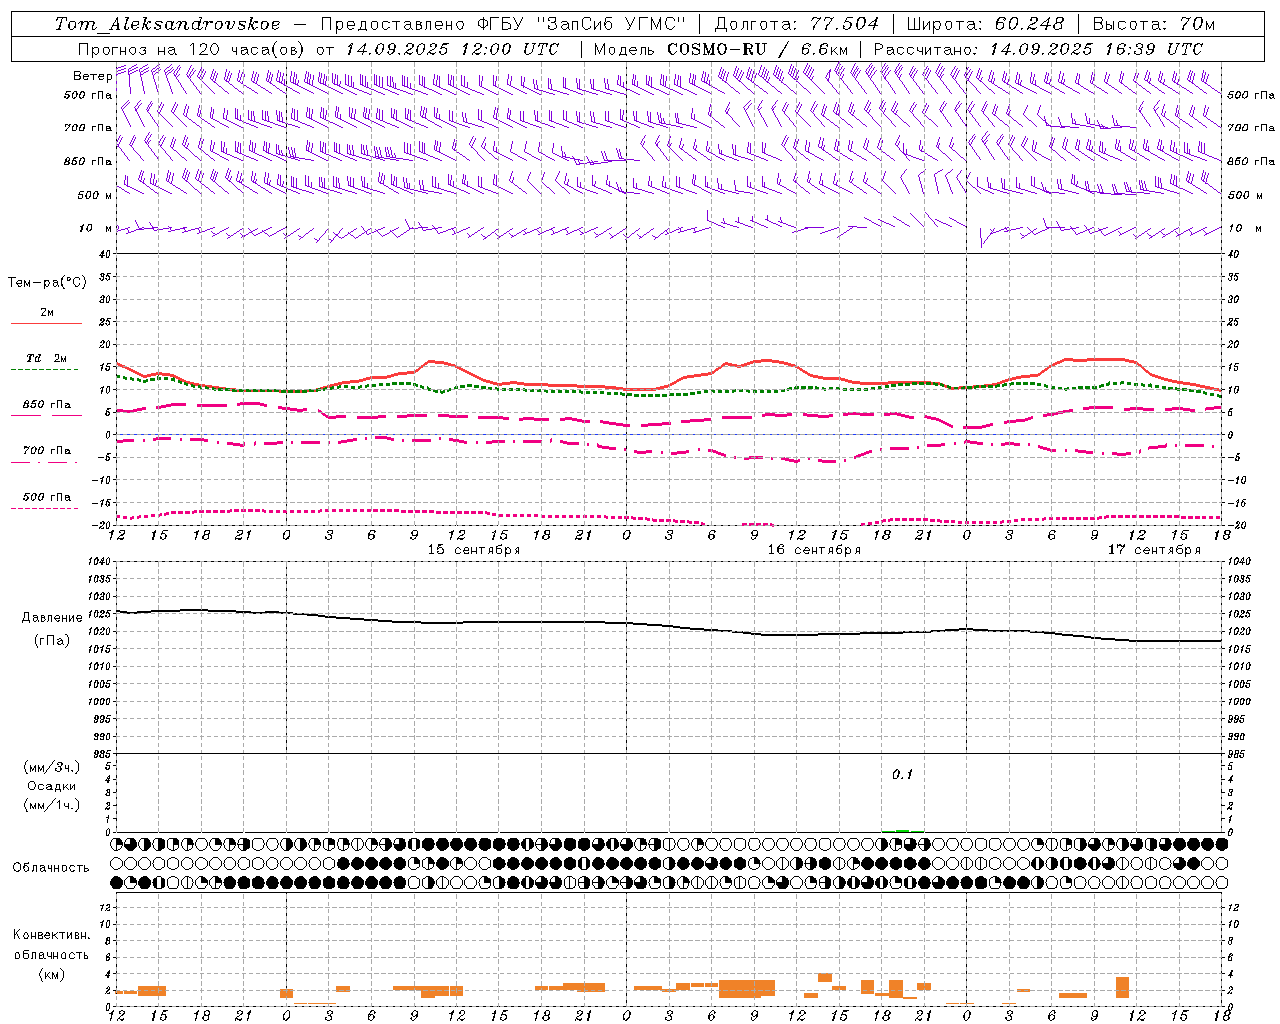1280x1024 pixels.
Task: Click the 700 гПа temperature legend entry
Action: pyautogui.click(x=46, y=450)
